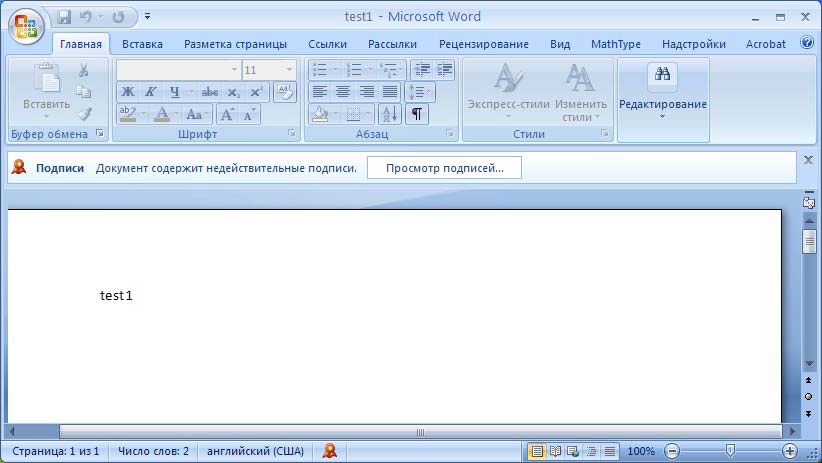The width and height of the screenshot is (822, 463).
Task: Click Просмотр подписей button
Action: click(444, 168)
